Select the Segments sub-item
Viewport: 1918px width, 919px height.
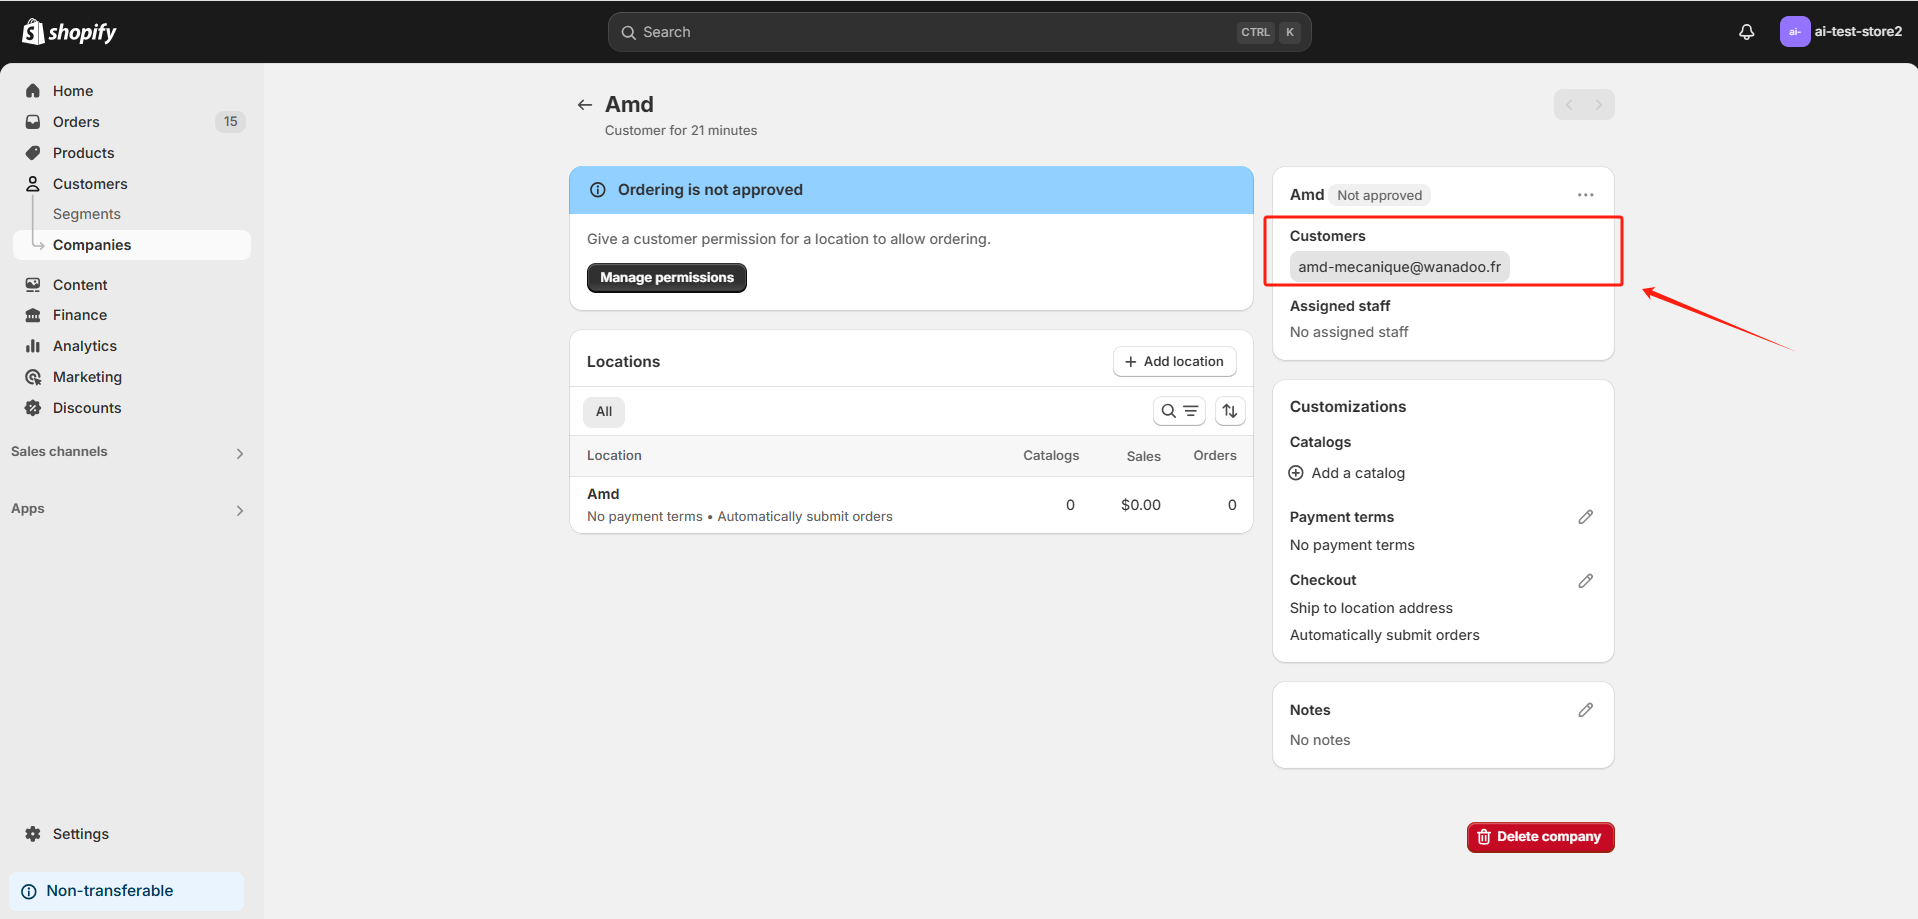coord(86,214)
